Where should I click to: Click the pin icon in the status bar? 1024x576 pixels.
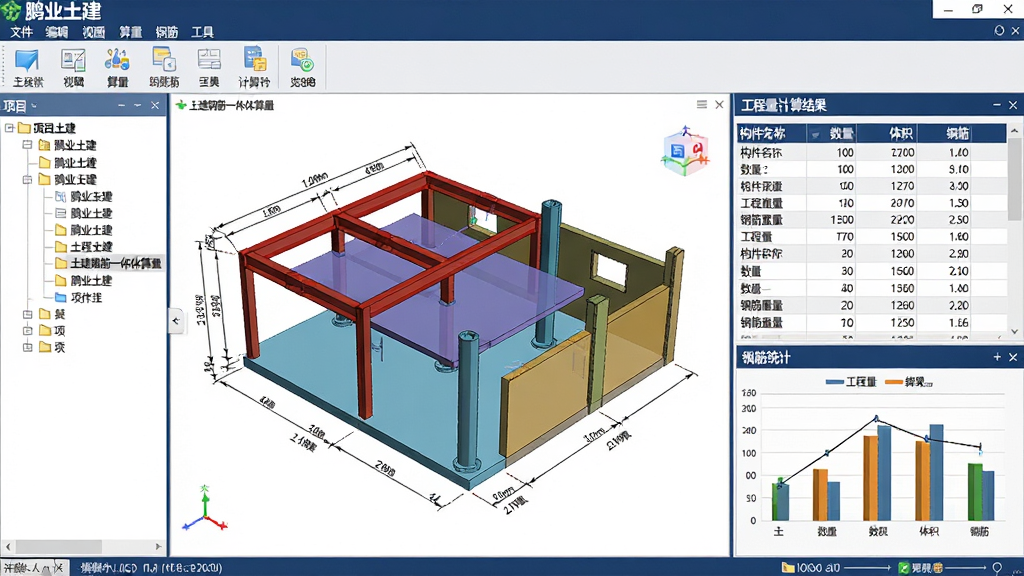997,568
